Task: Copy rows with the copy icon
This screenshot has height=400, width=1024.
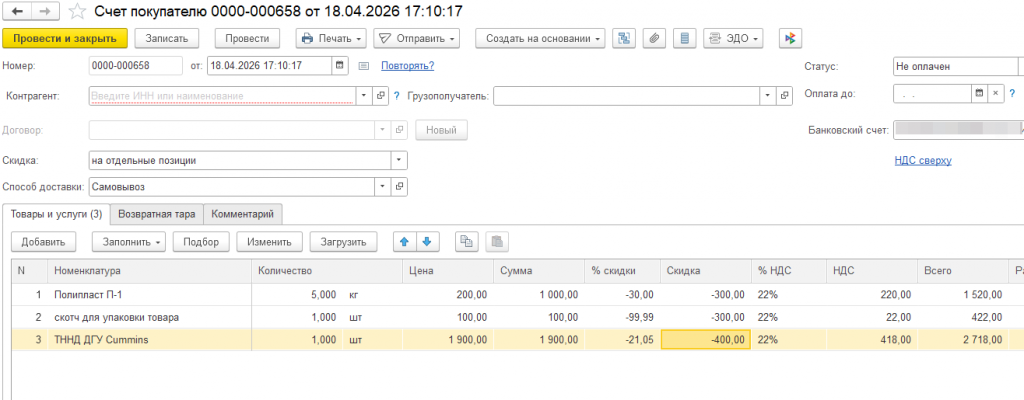Action: [466, 242]
